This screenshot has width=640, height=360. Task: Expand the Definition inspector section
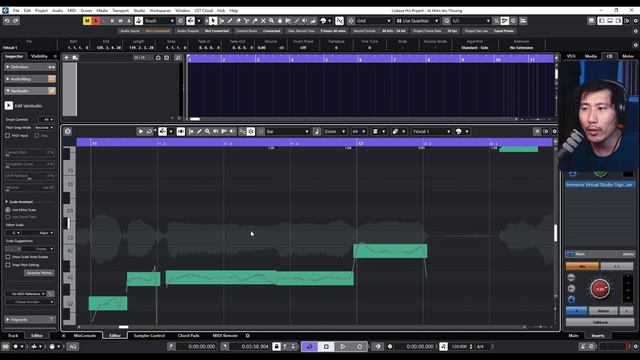click(x=29, y=67)
